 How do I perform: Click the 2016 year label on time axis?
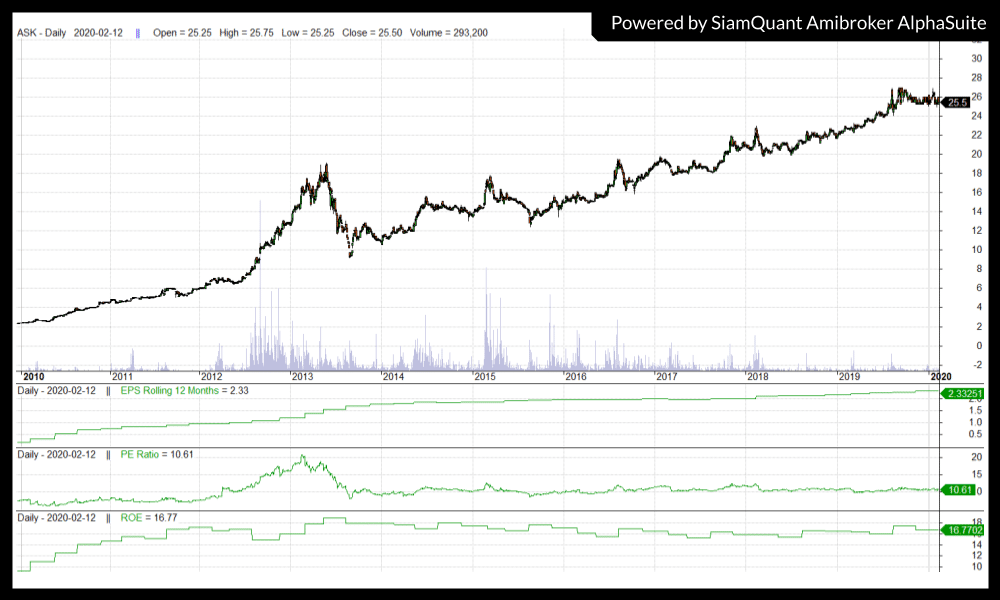(576, 376)
